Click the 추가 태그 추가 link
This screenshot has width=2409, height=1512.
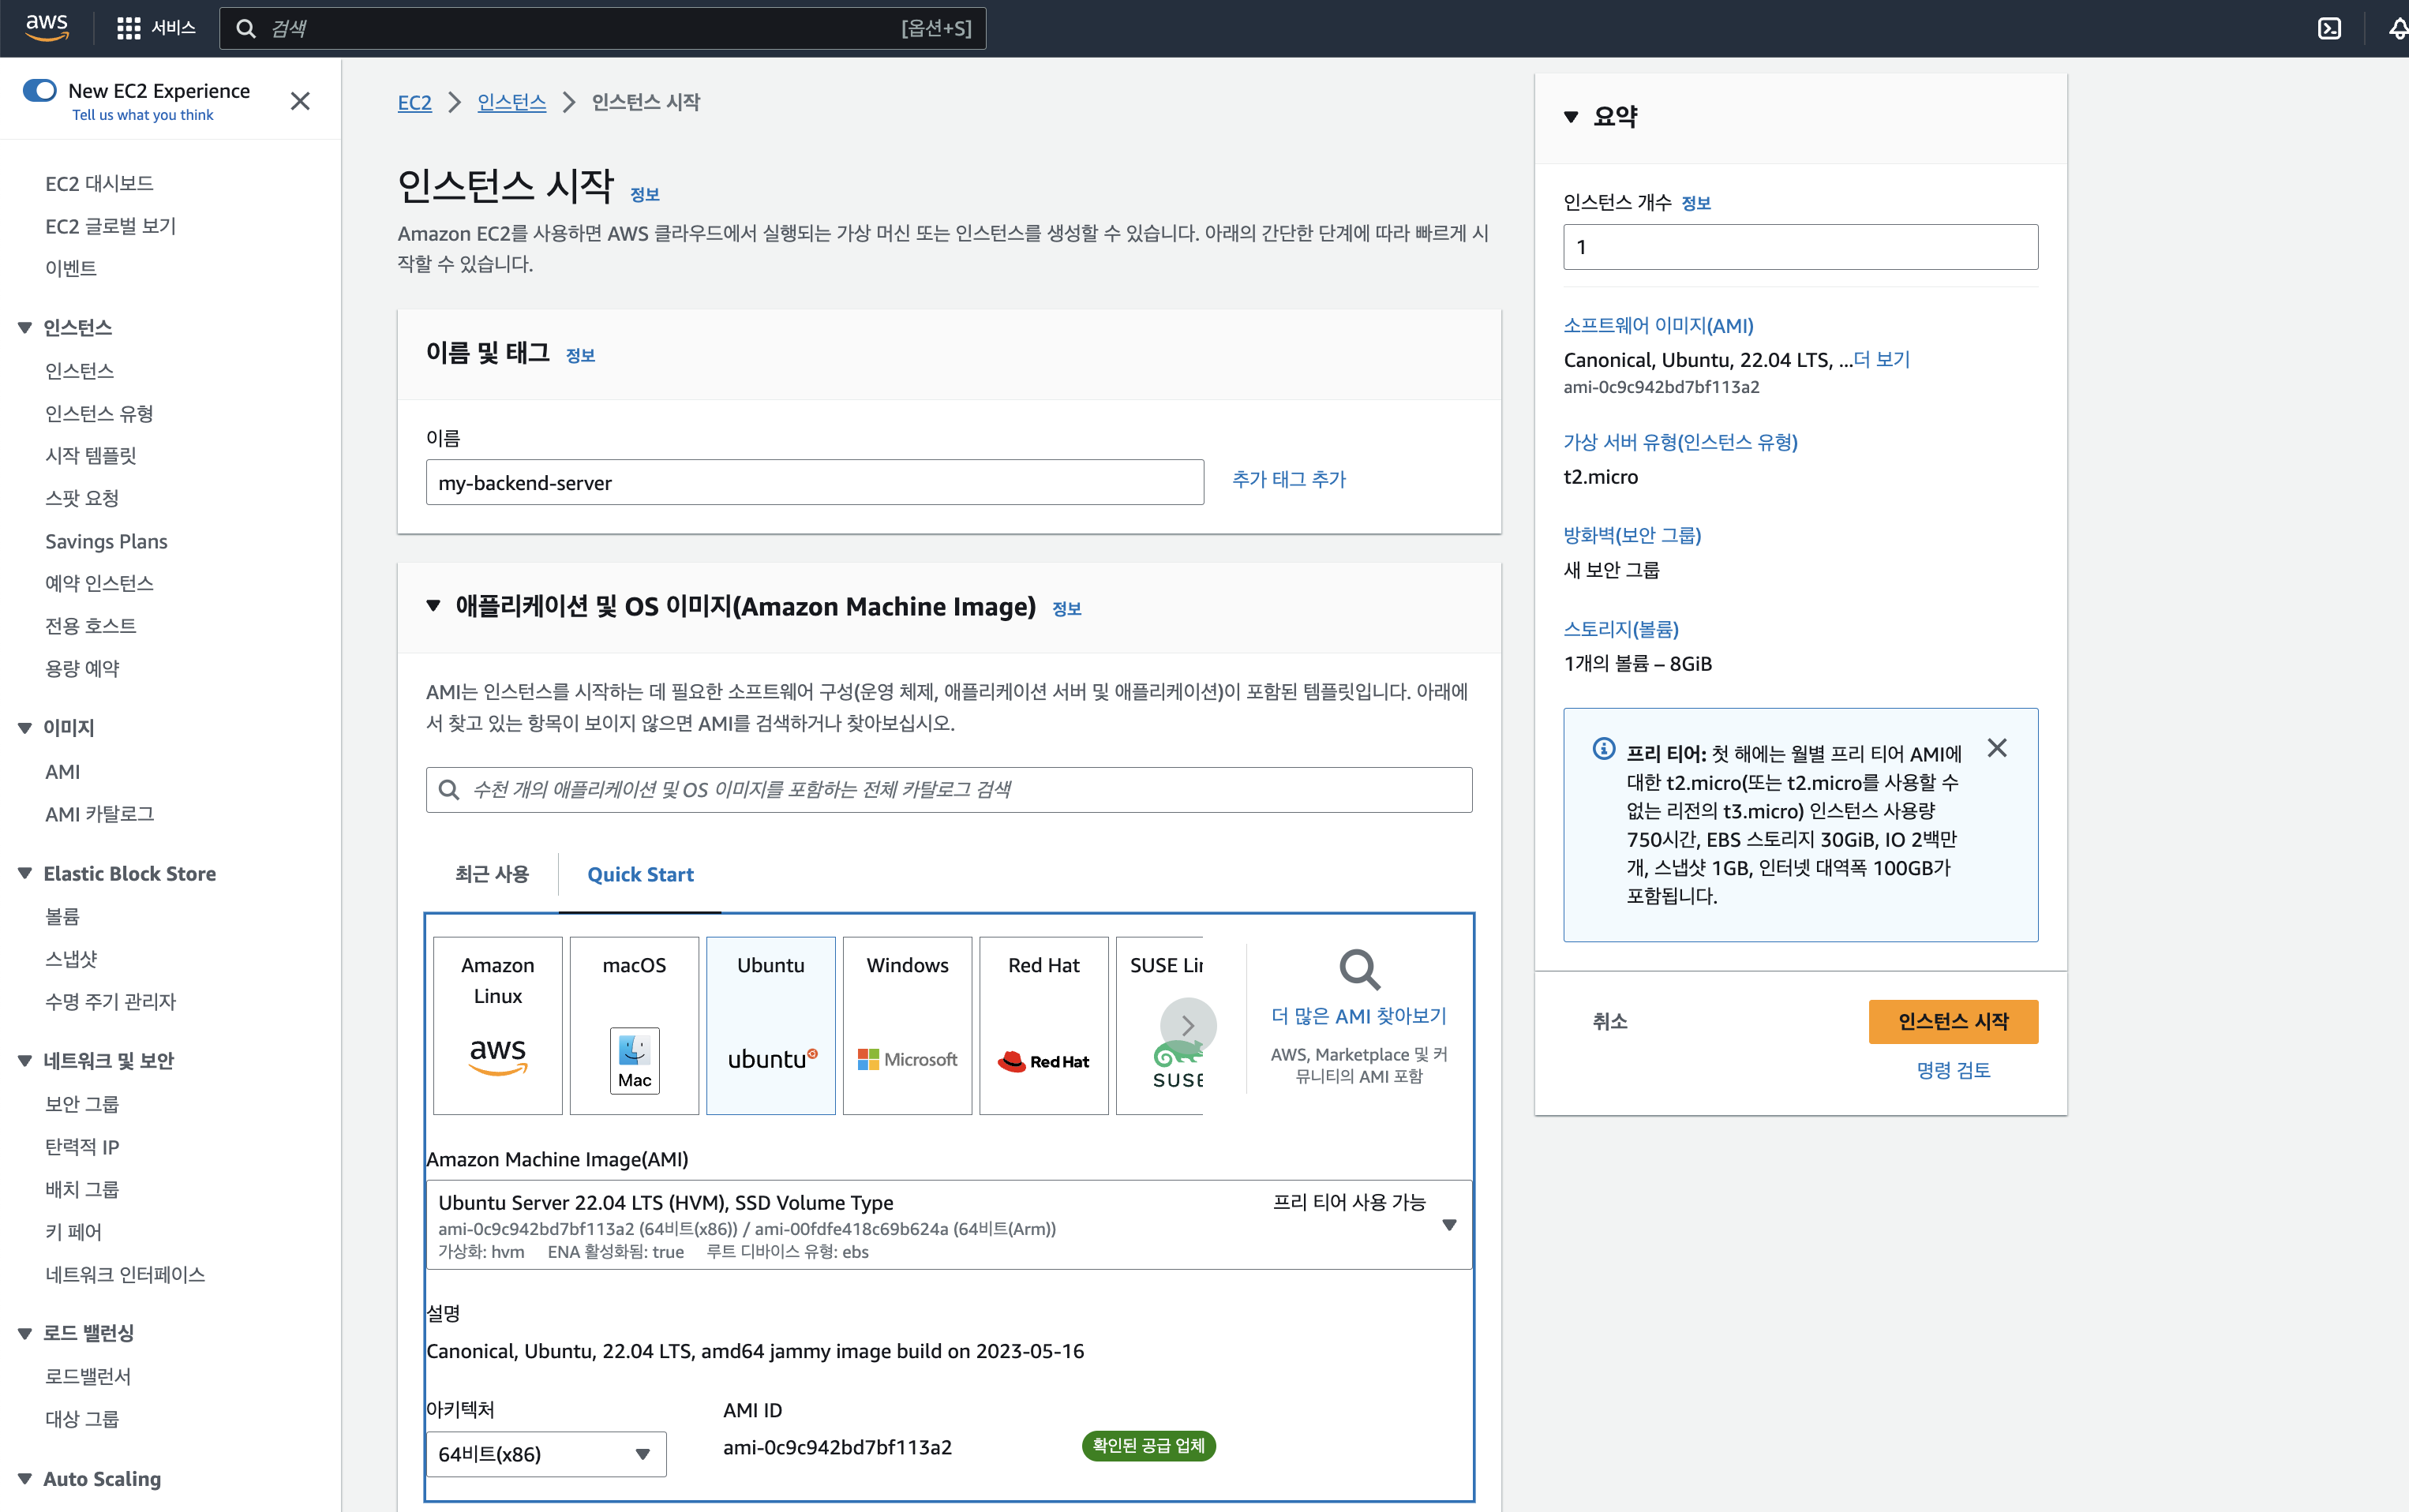1288,479
